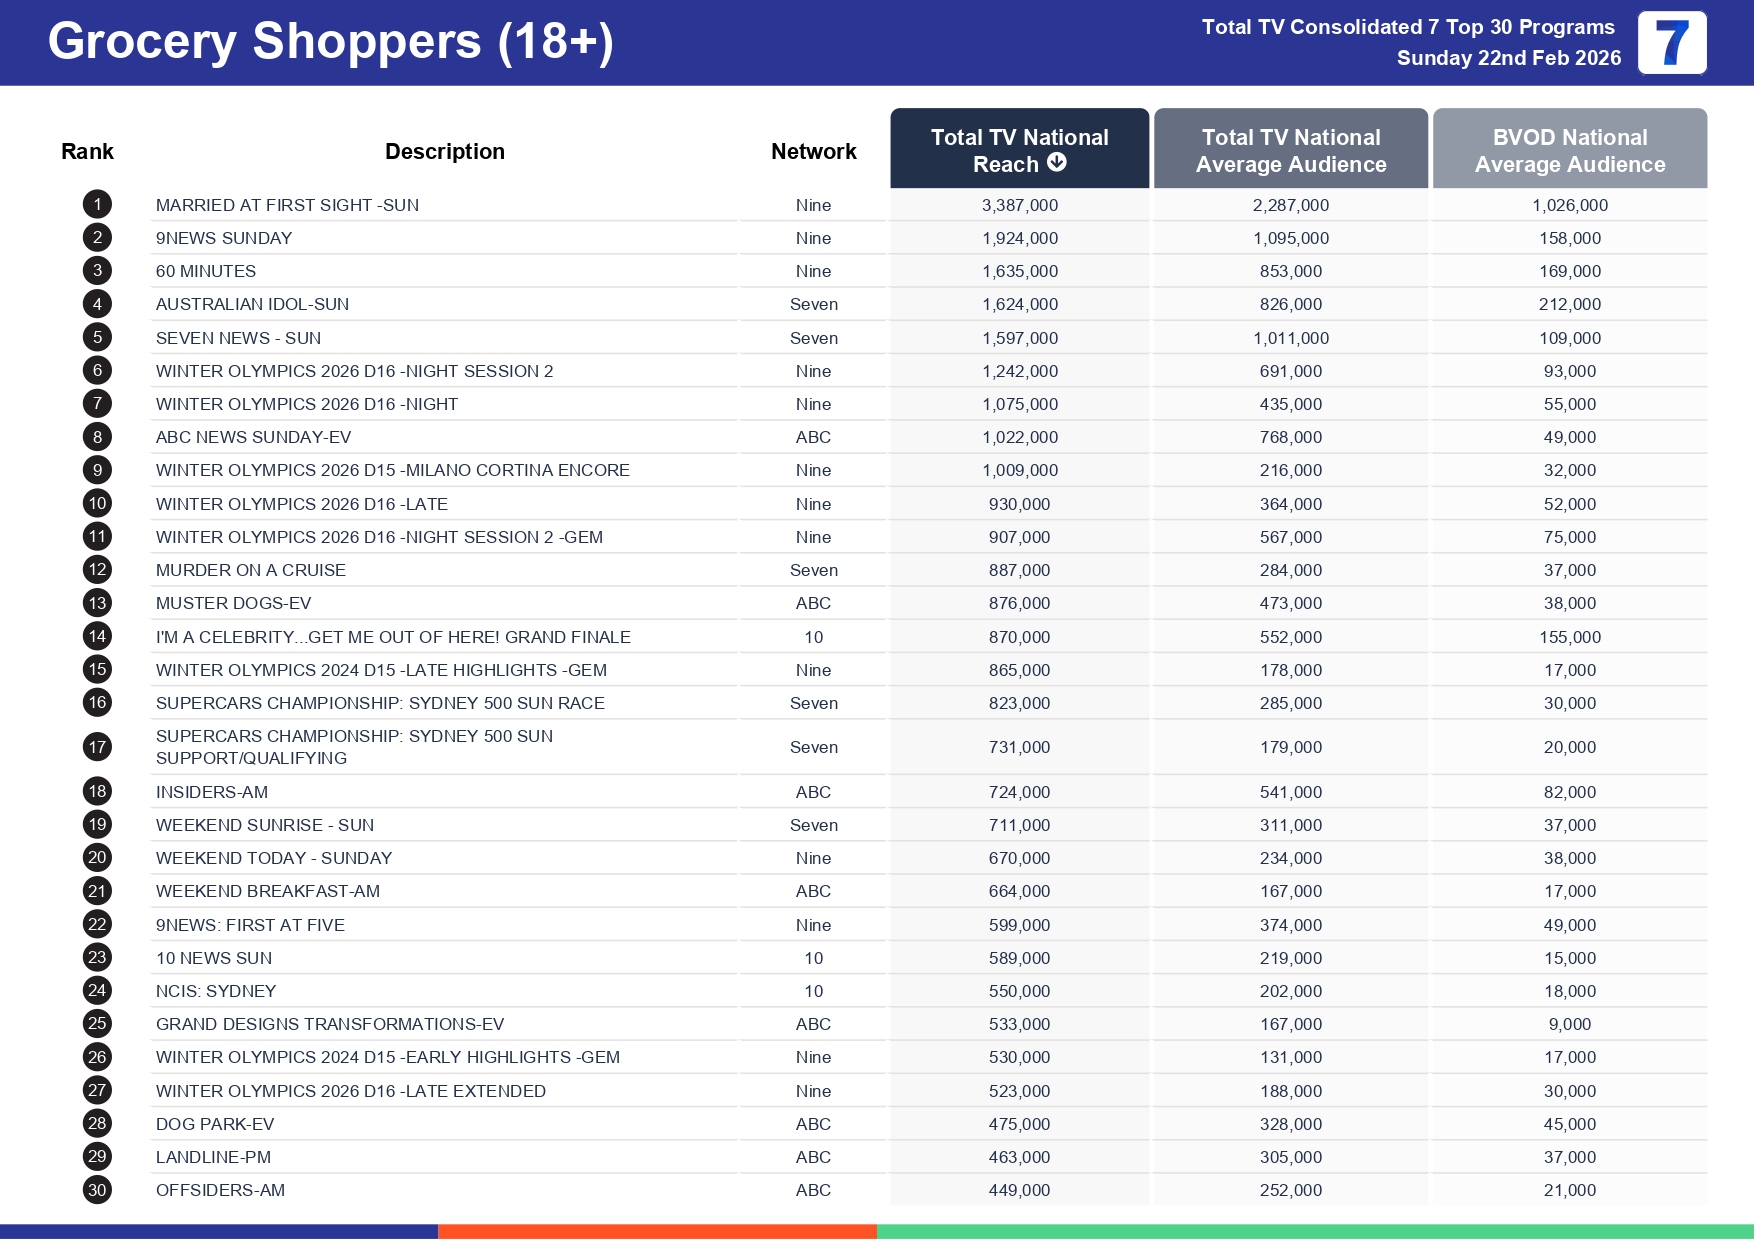Click the rank 24 circle badge
1754x1241 pixels.
[x=97, y=991]
